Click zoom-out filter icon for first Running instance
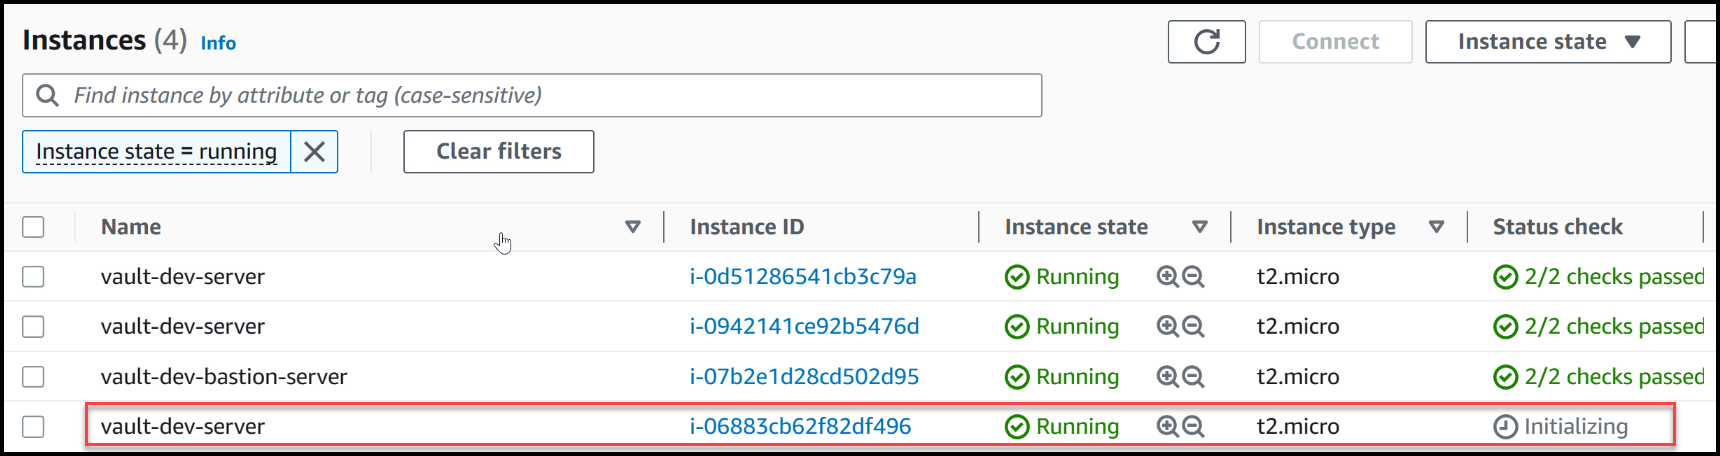The image size is (1720, 456). [x=1193, y=277]
